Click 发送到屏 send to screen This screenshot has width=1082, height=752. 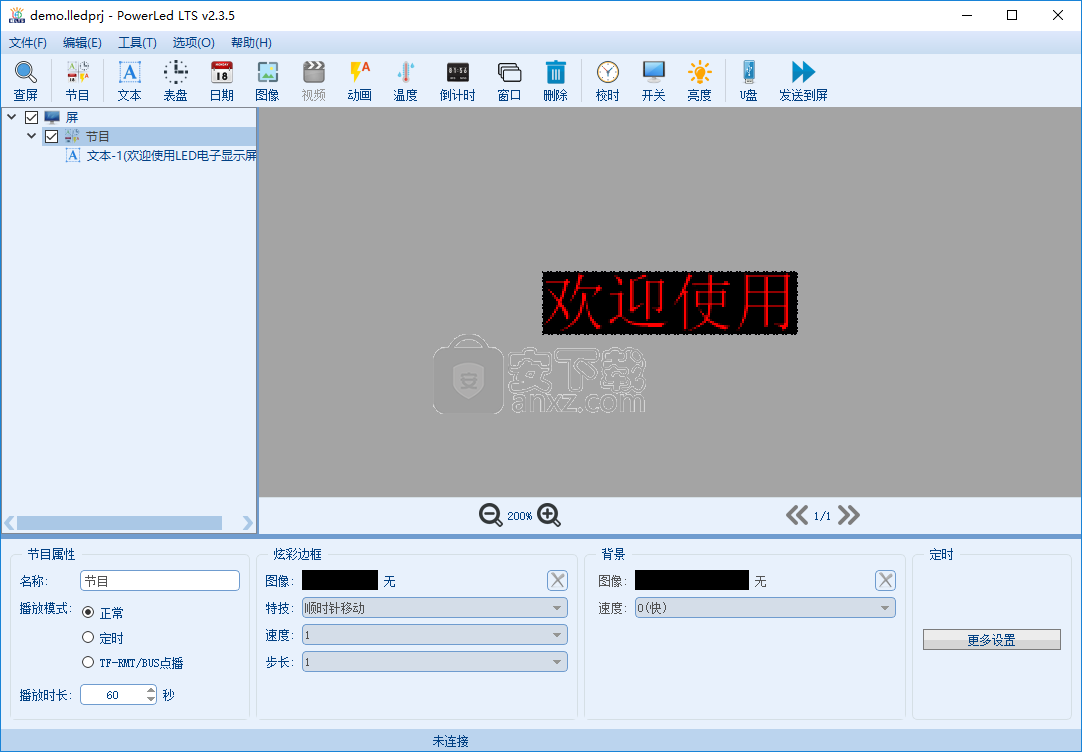tap(803, 81)
